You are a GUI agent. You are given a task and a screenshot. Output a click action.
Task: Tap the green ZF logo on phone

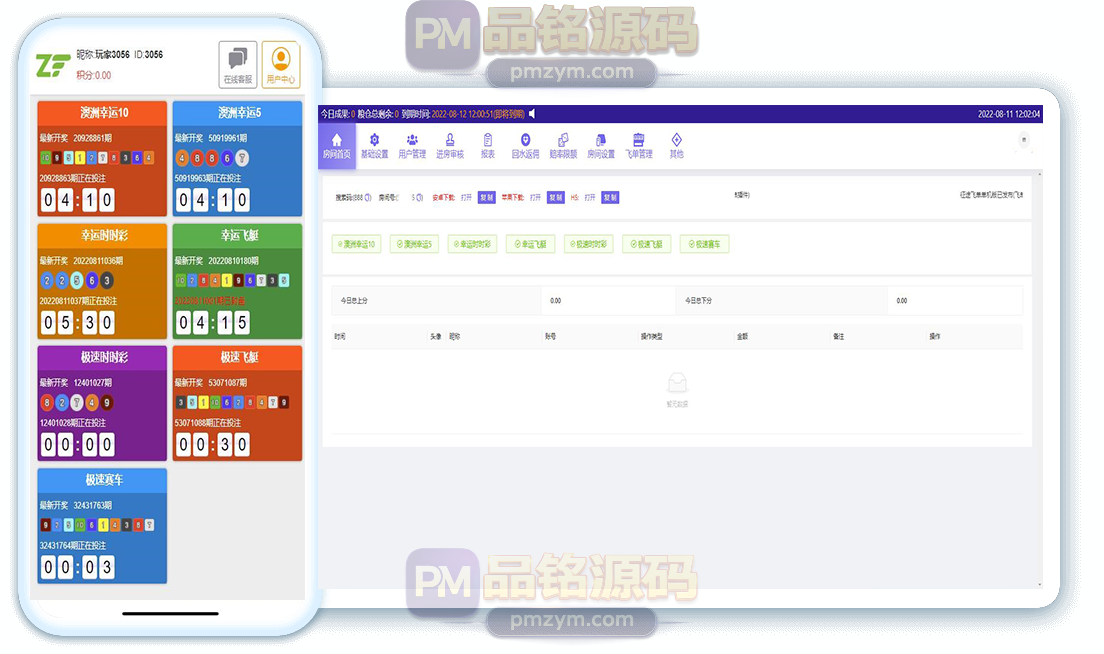pyautogui.click(x=53, y=65)
